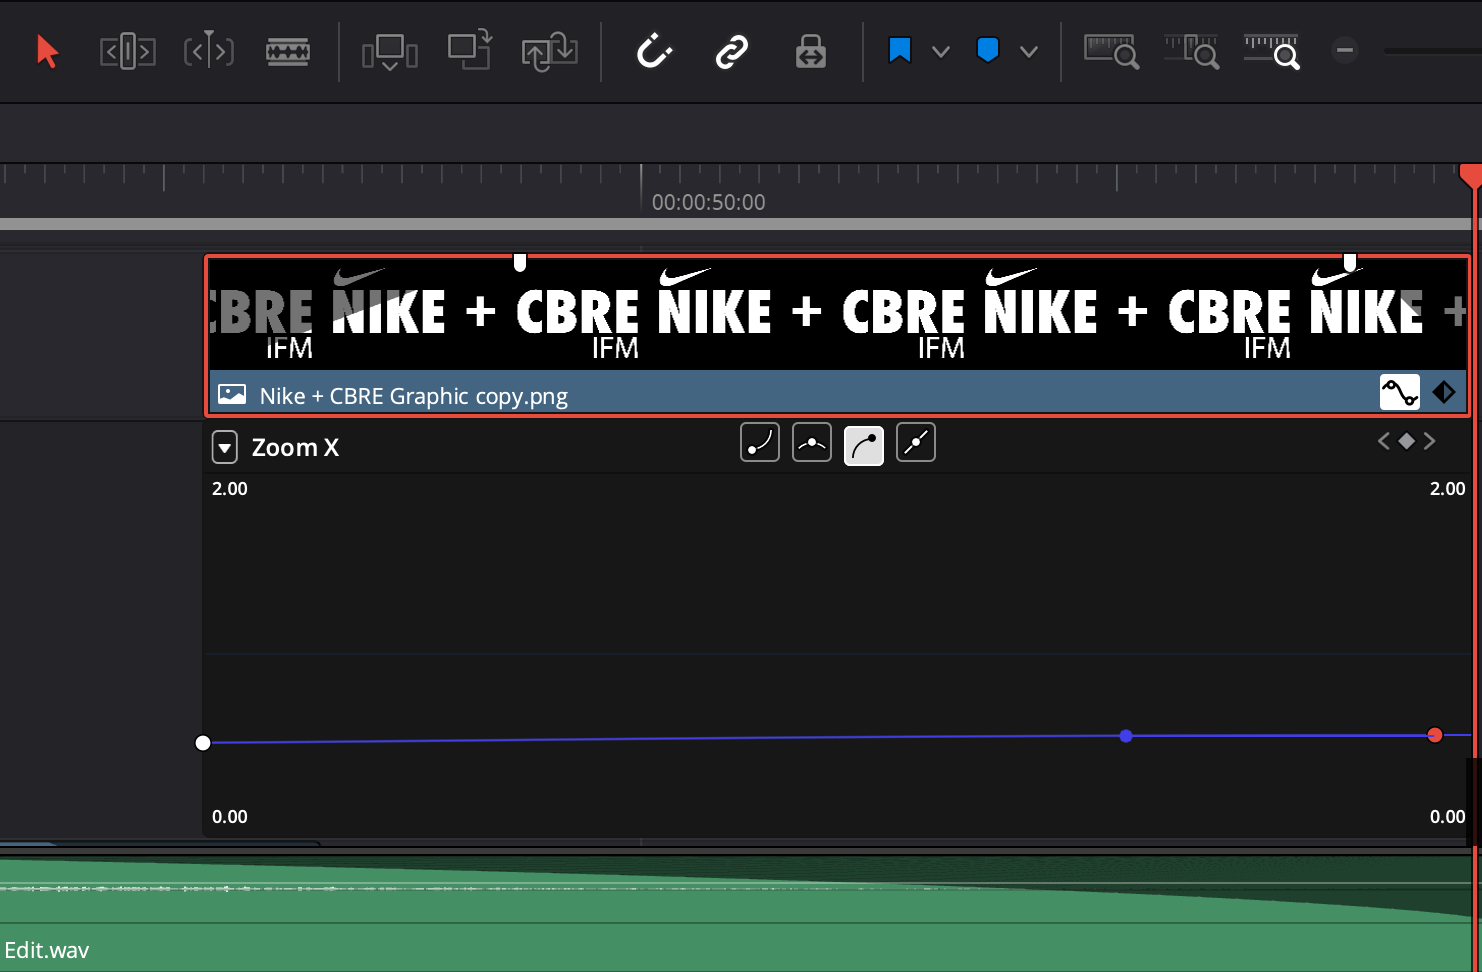
Task: Add a blue flag to clip
Action: 900,50
